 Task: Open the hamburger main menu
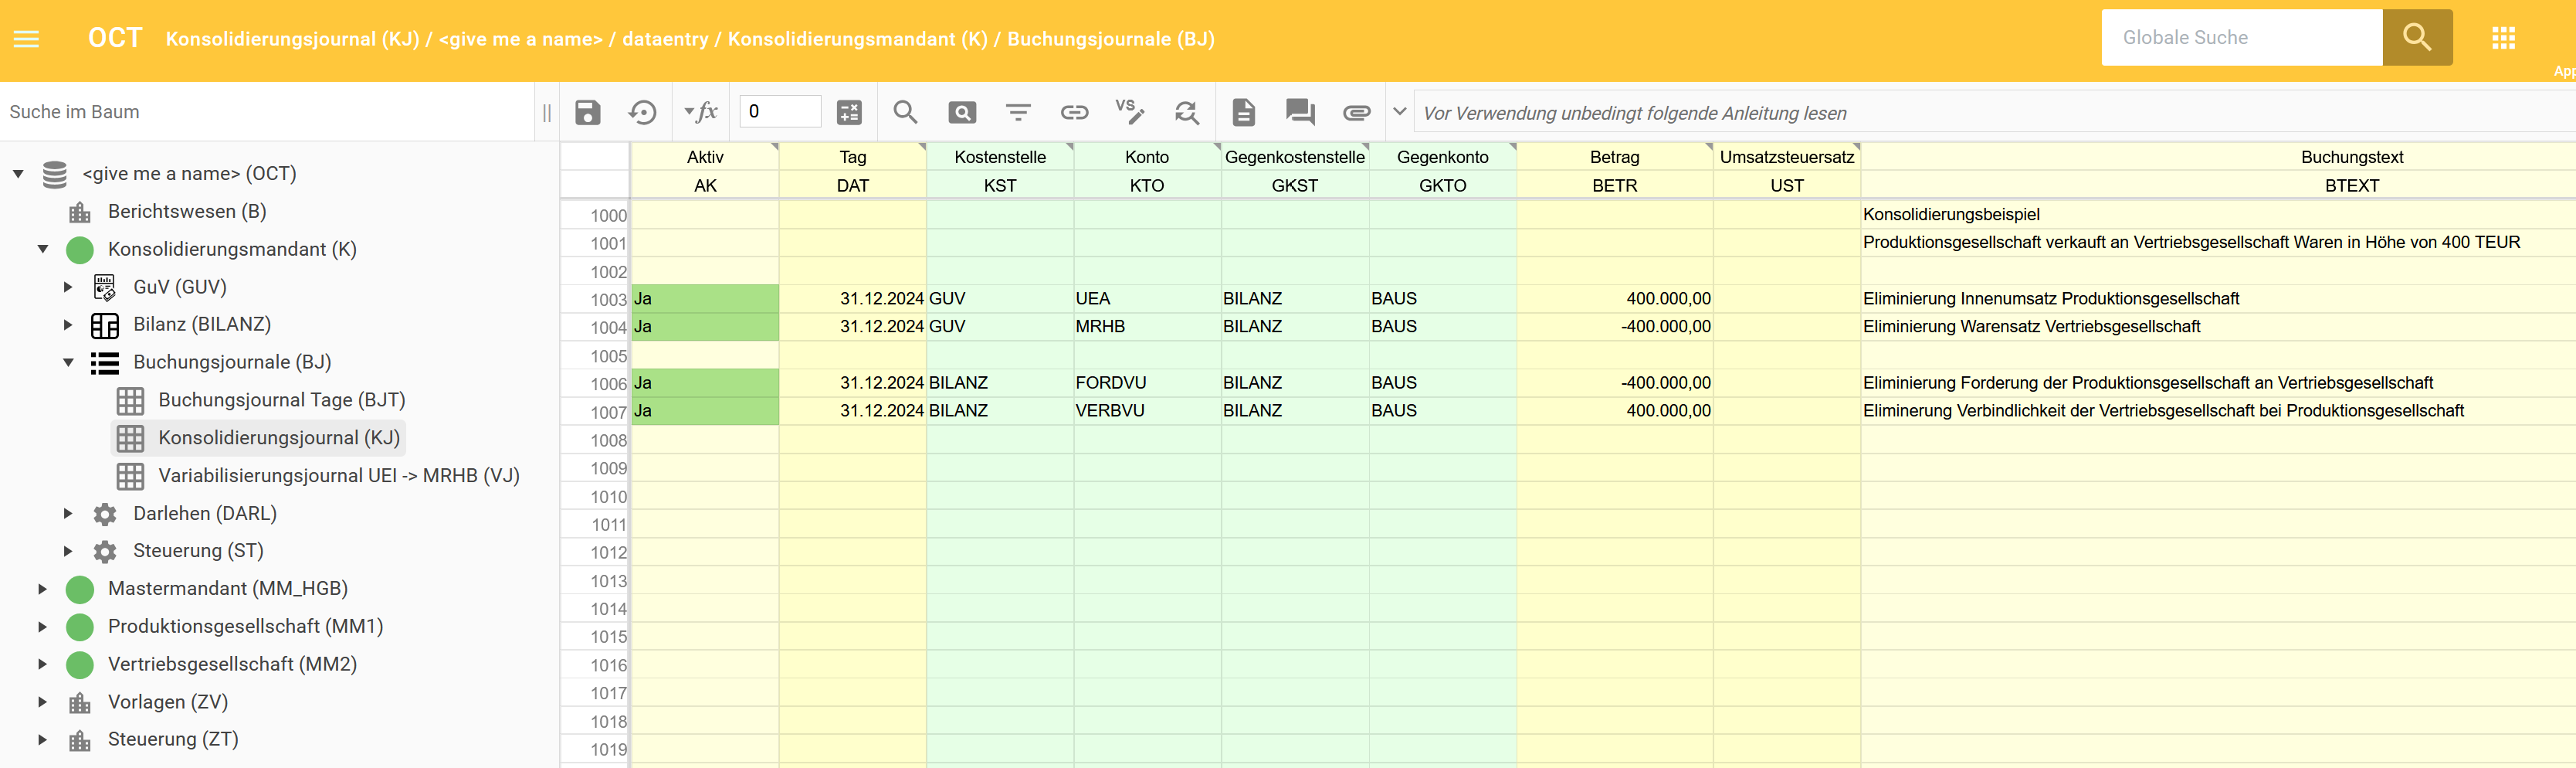click(27, 39)
